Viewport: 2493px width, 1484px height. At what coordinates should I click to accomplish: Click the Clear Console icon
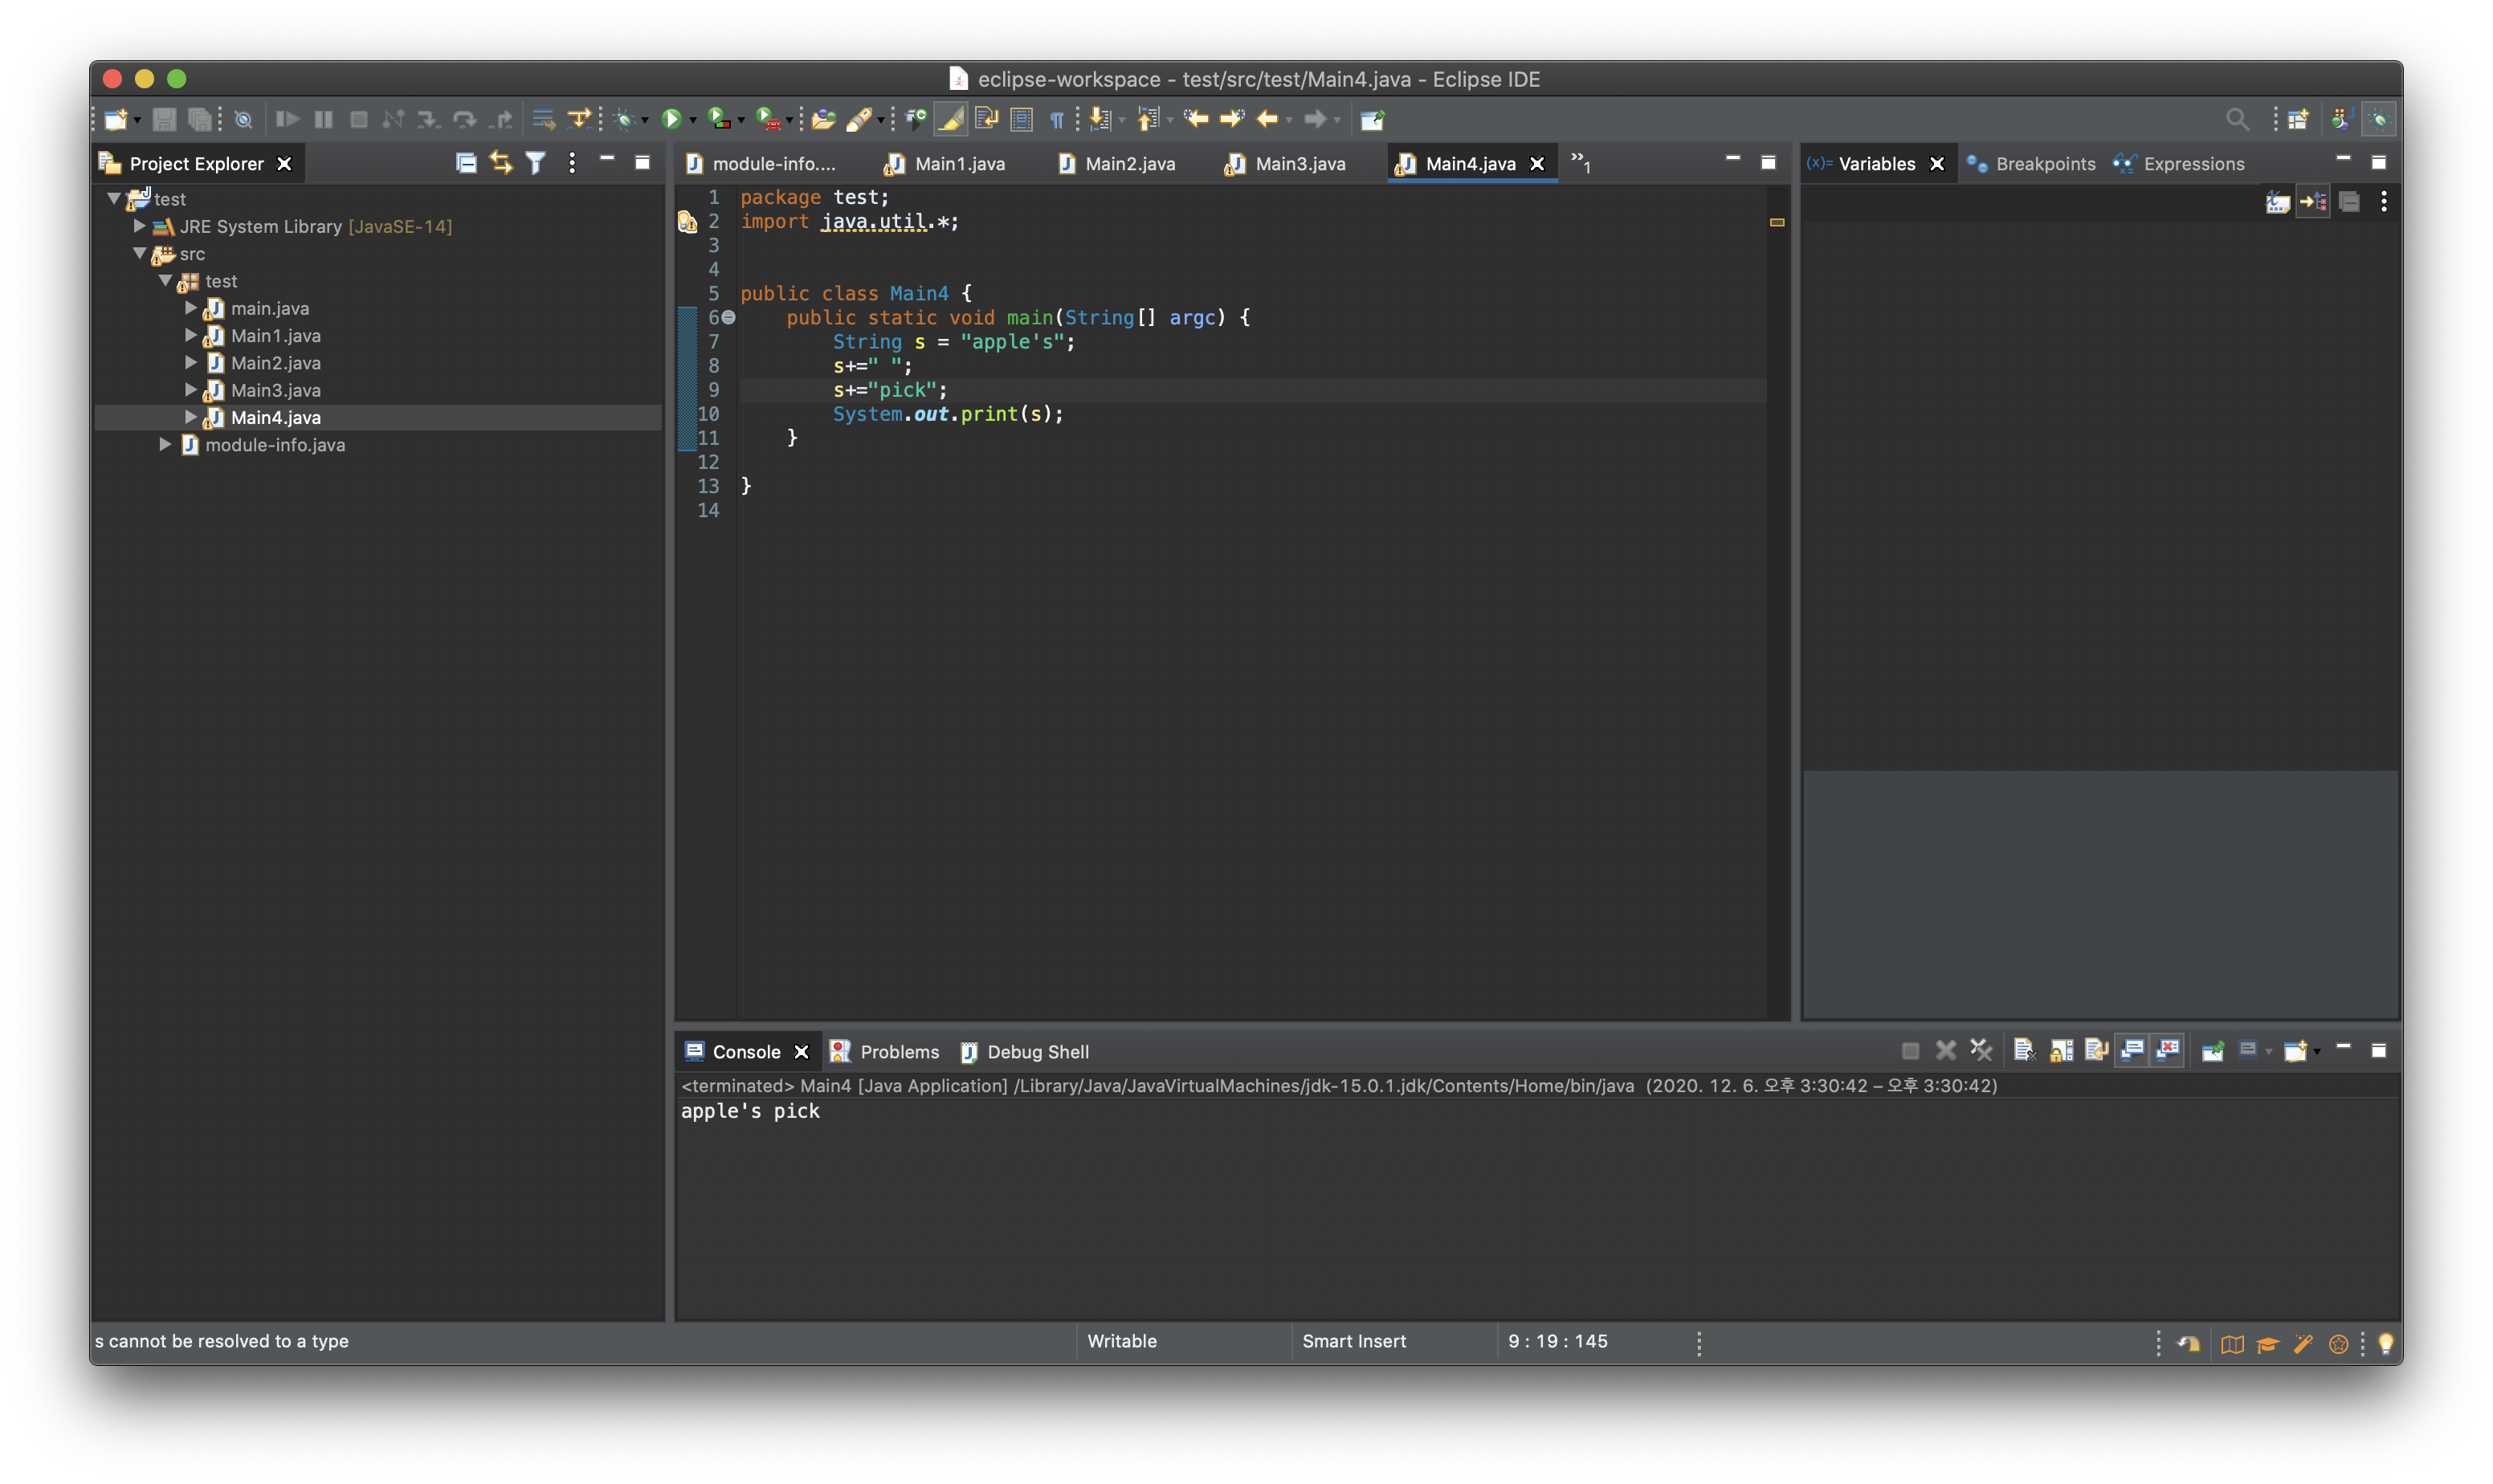click(2024, 1050)
